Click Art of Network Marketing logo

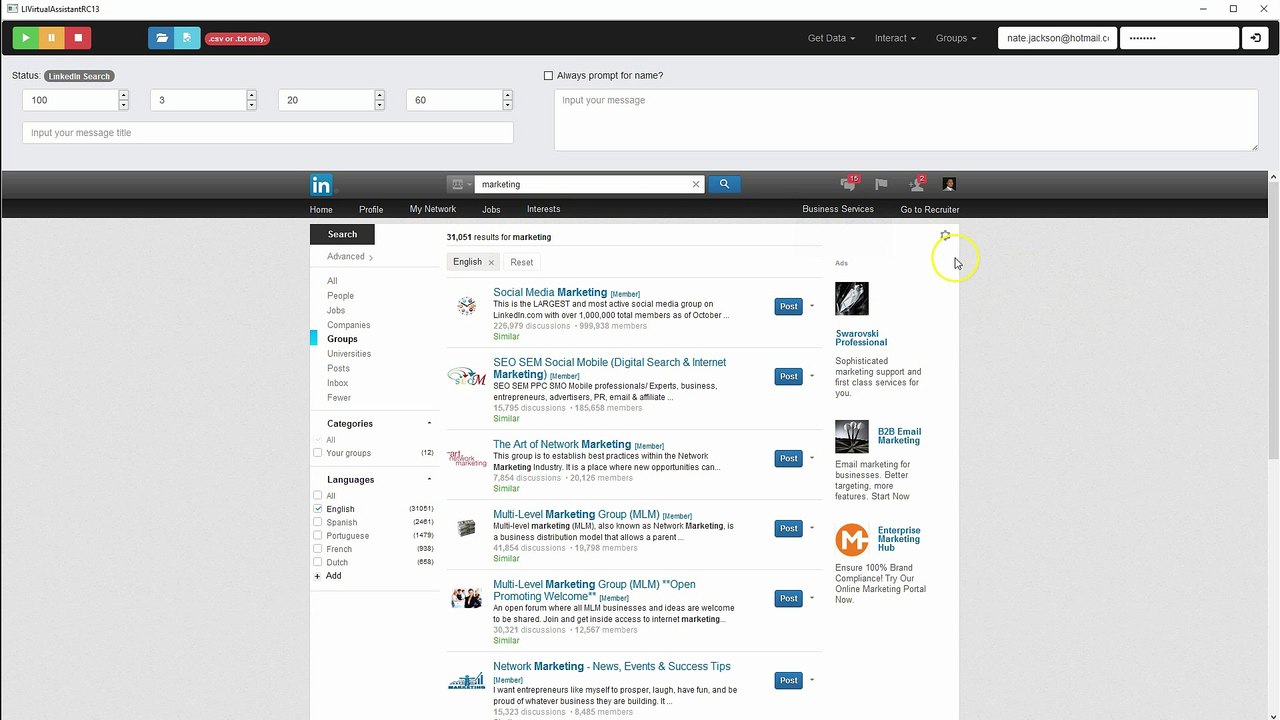click(x=466, y=459)
